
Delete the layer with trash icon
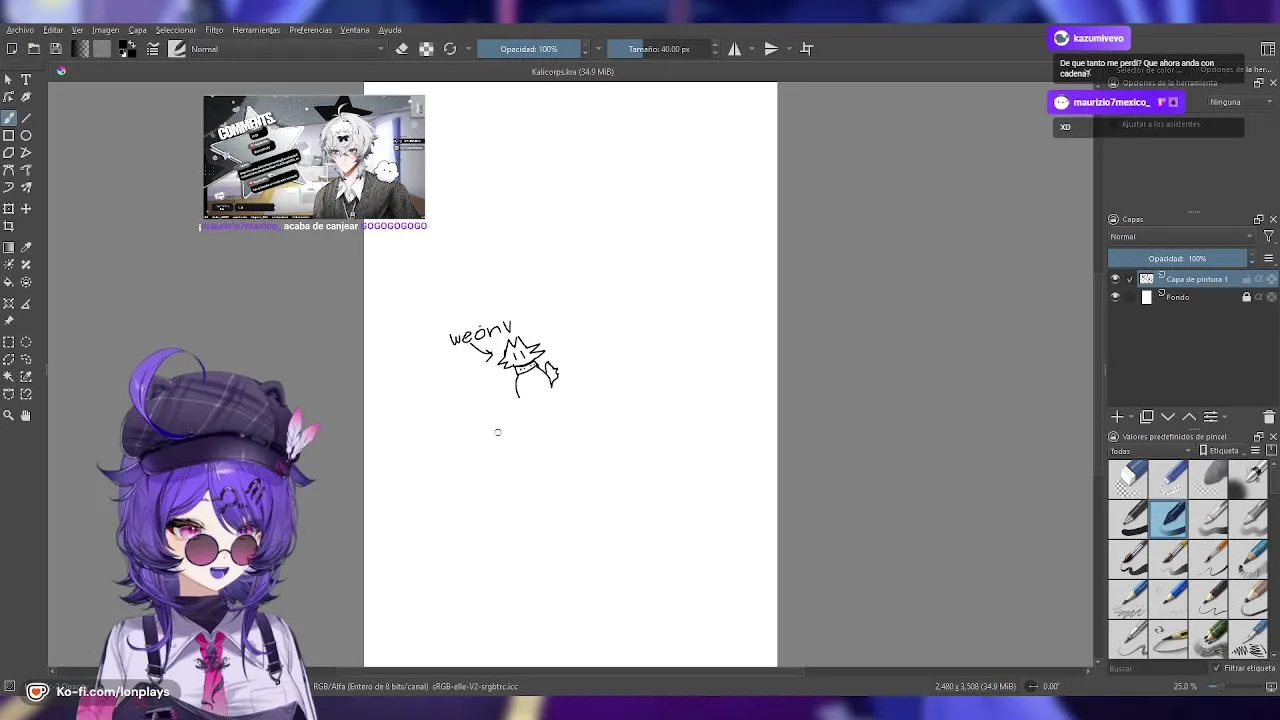click(x=1269, y=417)
